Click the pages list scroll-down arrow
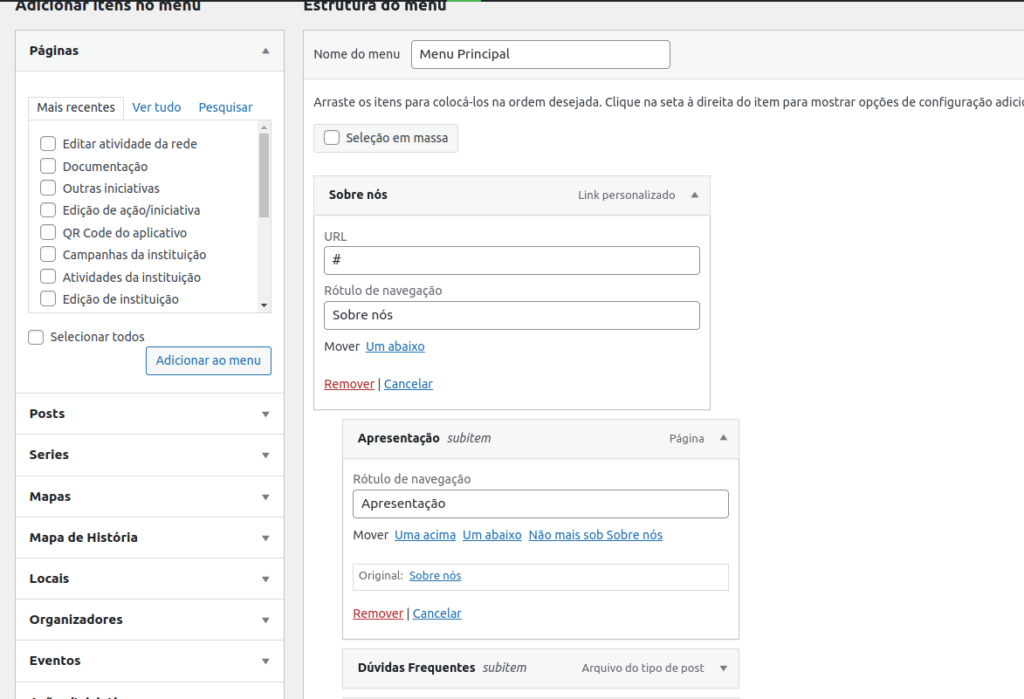 [264, 305]
